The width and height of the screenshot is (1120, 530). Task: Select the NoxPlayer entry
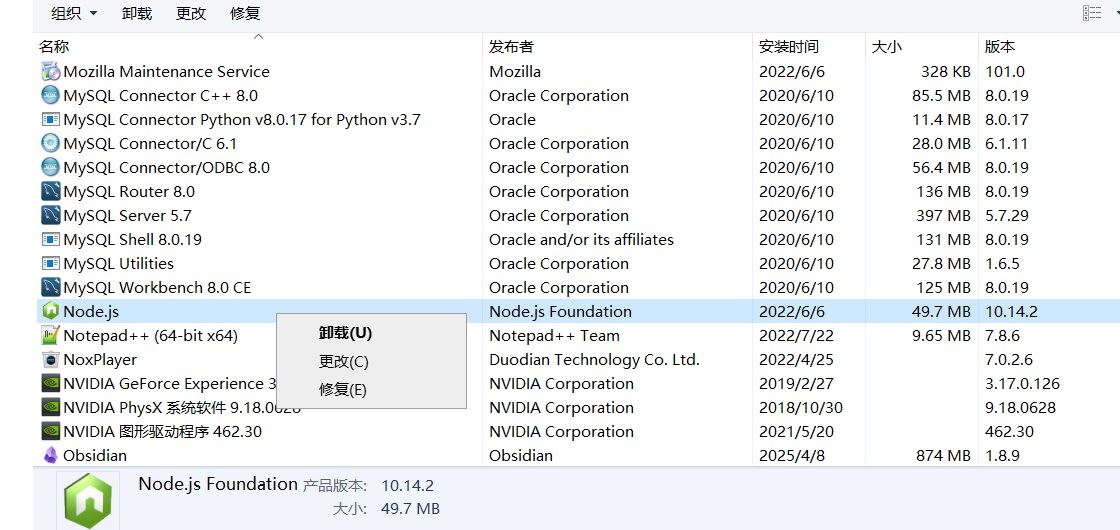tap(100, 360)
